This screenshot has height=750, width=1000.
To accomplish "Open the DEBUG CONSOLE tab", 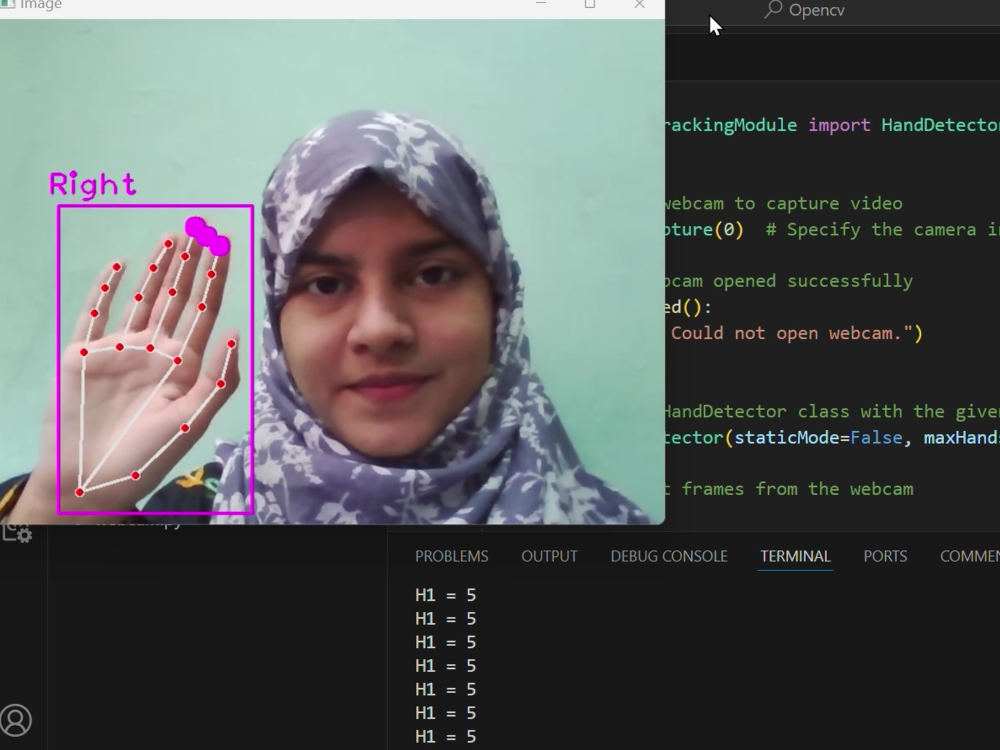I will (669, 556).
